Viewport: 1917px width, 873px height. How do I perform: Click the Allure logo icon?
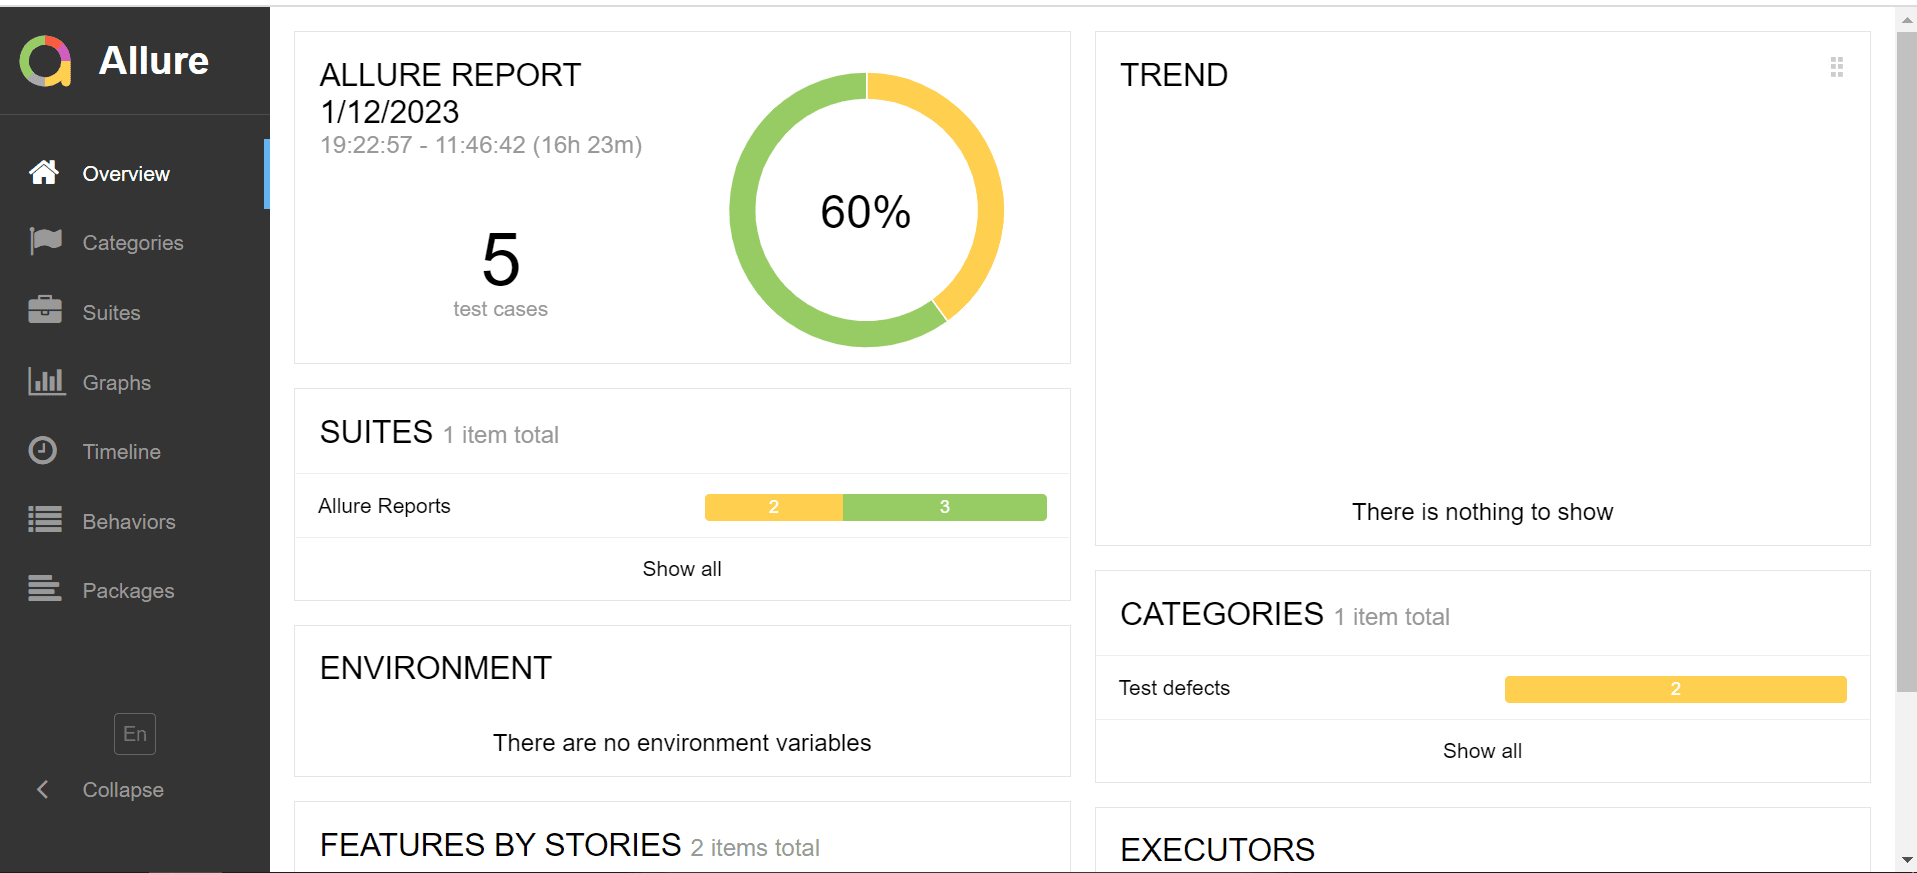[44, 60]
